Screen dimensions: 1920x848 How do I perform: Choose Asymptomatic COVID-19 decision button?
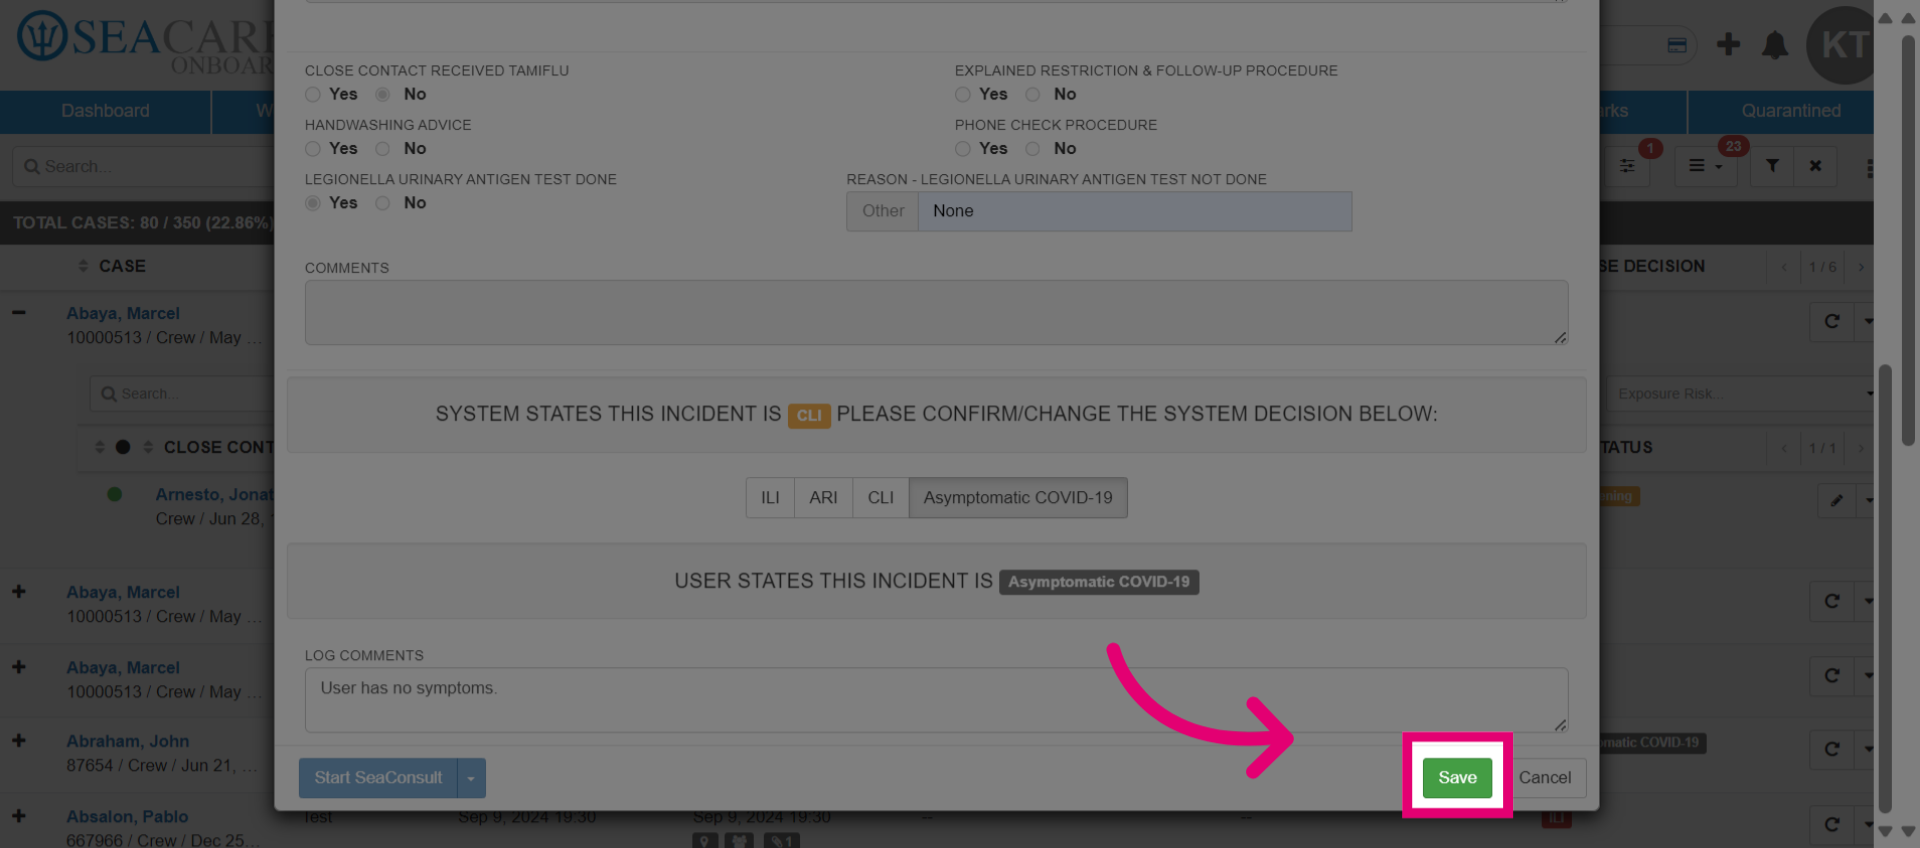point(1018,498)
